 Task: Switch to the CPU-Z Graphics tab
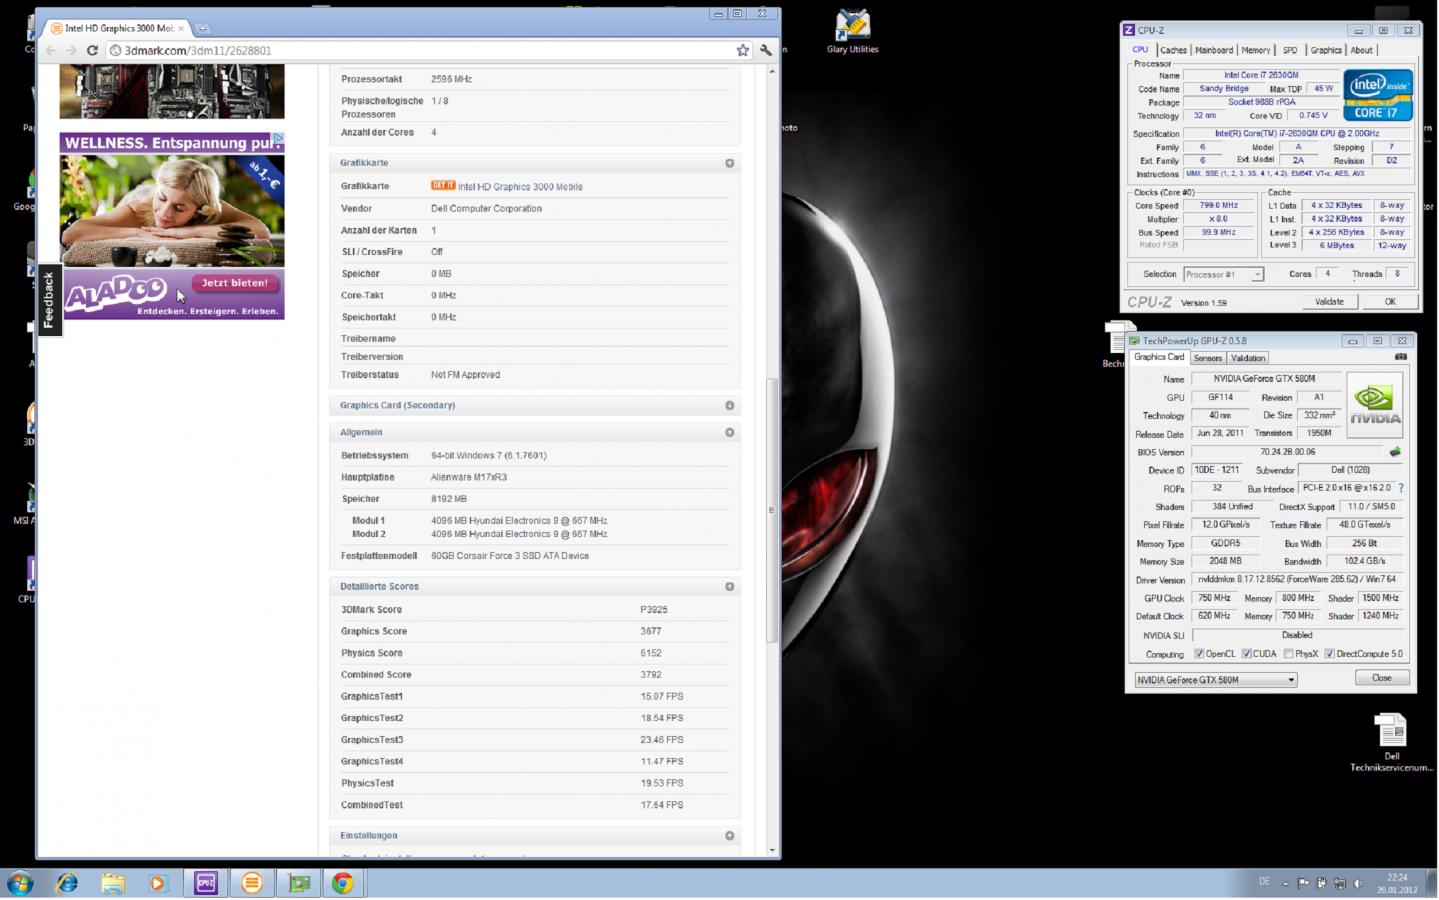[1326, 50]
